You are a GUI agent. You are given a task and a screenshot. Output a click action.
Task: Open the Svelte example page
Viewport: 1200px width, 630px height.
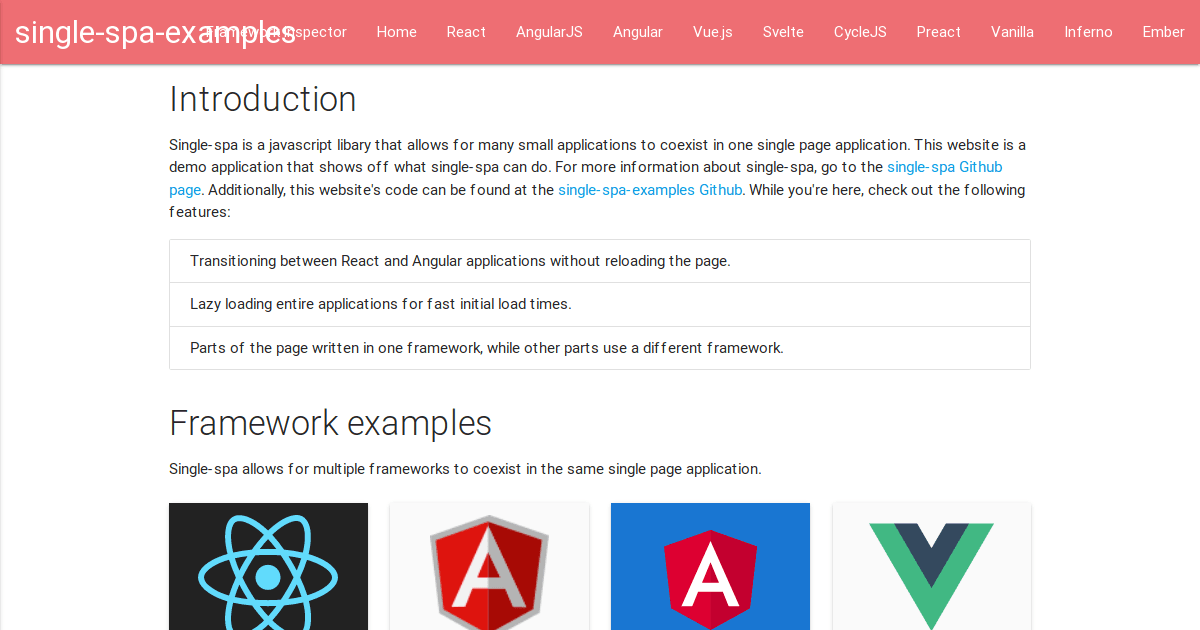pos(783,32)
